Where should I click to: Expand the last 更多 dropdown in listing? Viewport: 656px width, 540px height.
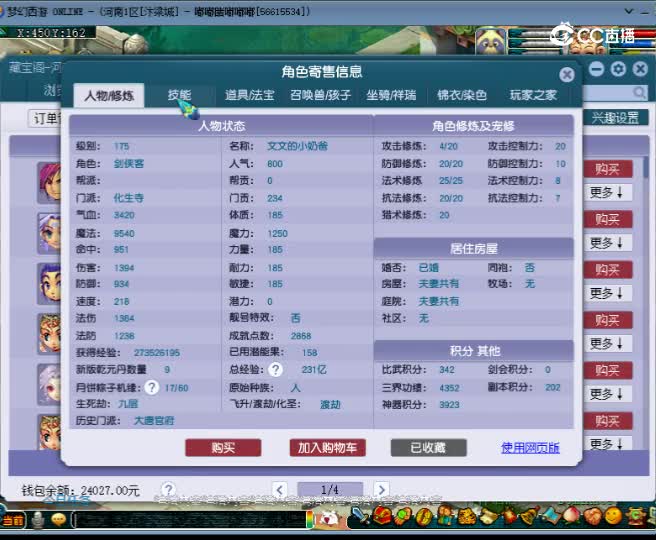click(608, 443)
